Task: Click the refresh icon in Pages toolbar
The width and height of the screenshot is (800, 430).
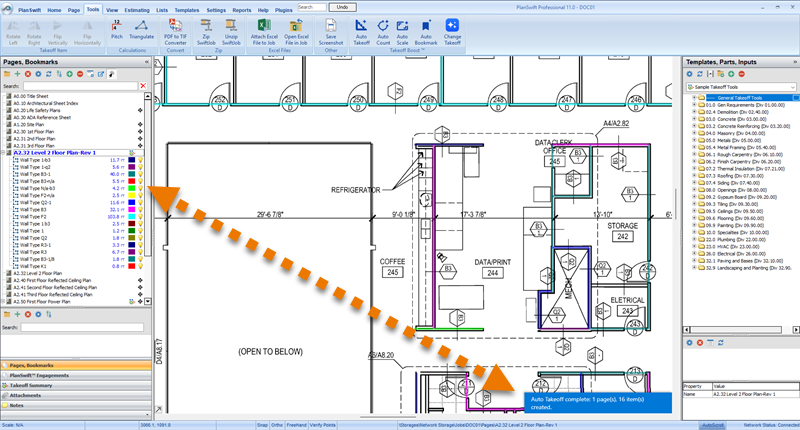Action: coord(48,74)
